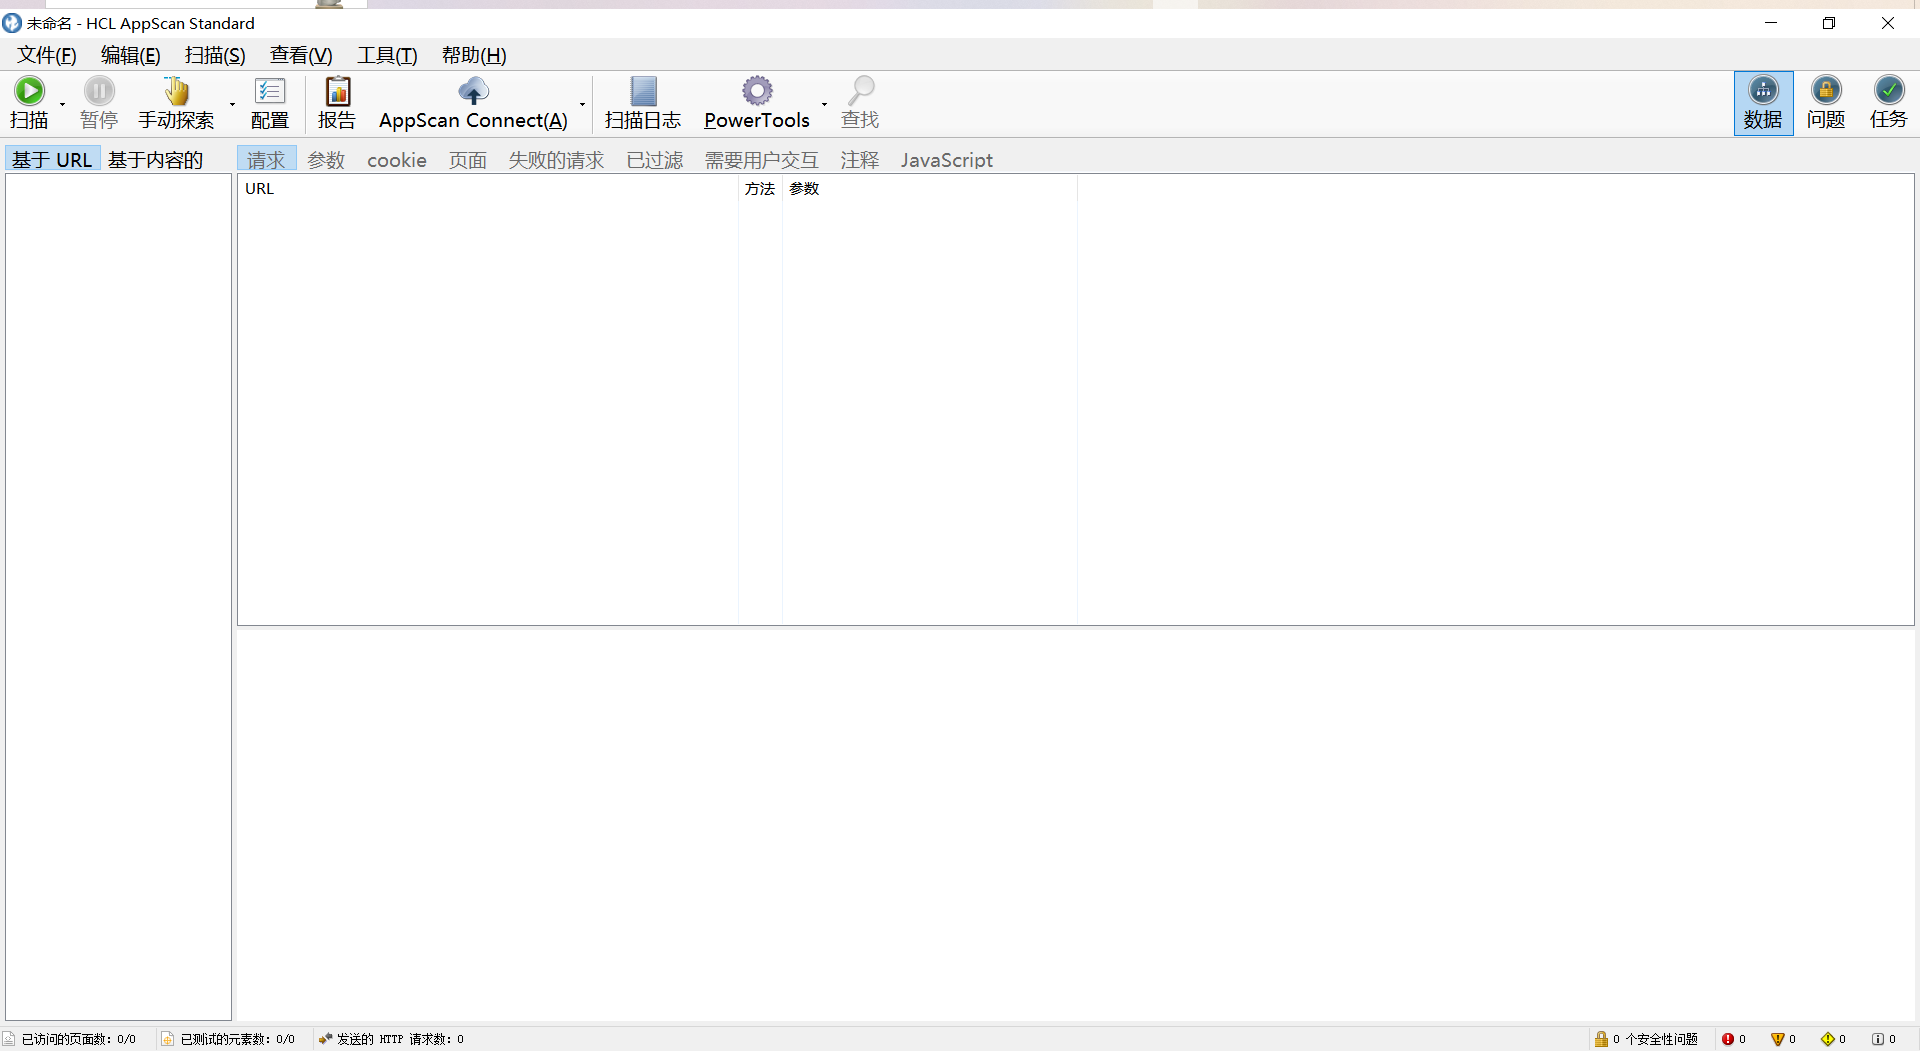Switch to the 任务 tasks view
The width and height of the screenshot is (1920, 1051).
coord(1889,103)
